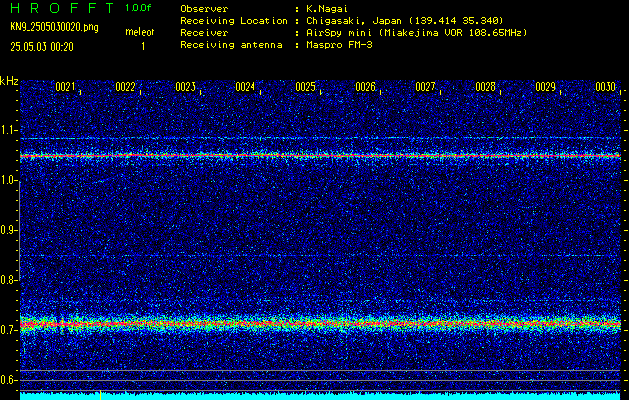Screen dimensions: 629x400
Task: Select the version label 1.00f
Action: (x=138, y=8)
